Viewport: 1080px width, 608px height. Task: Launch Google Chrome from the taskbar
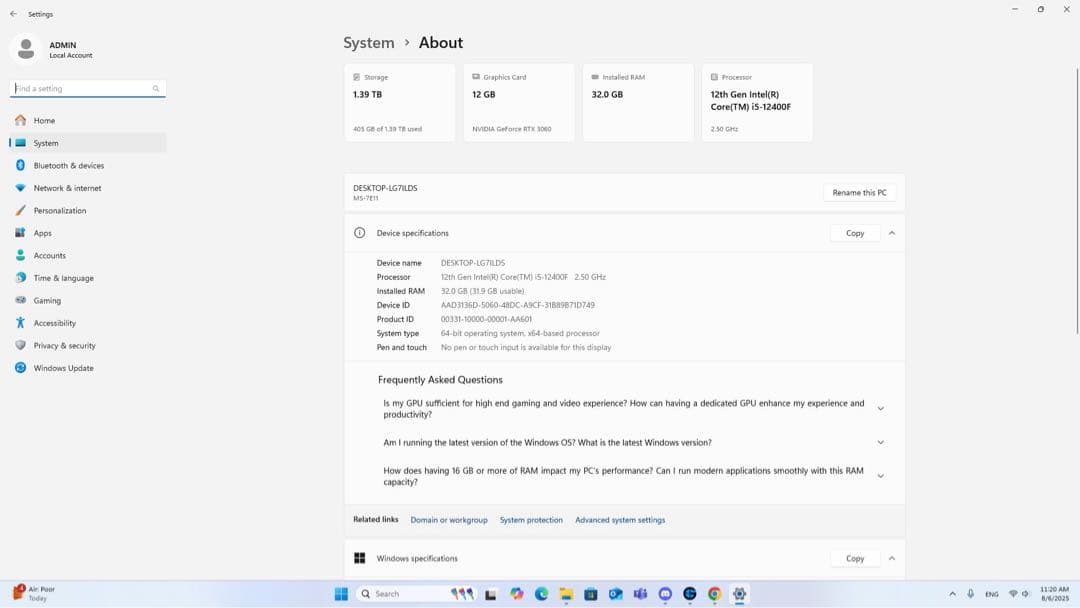coord(714,593)
